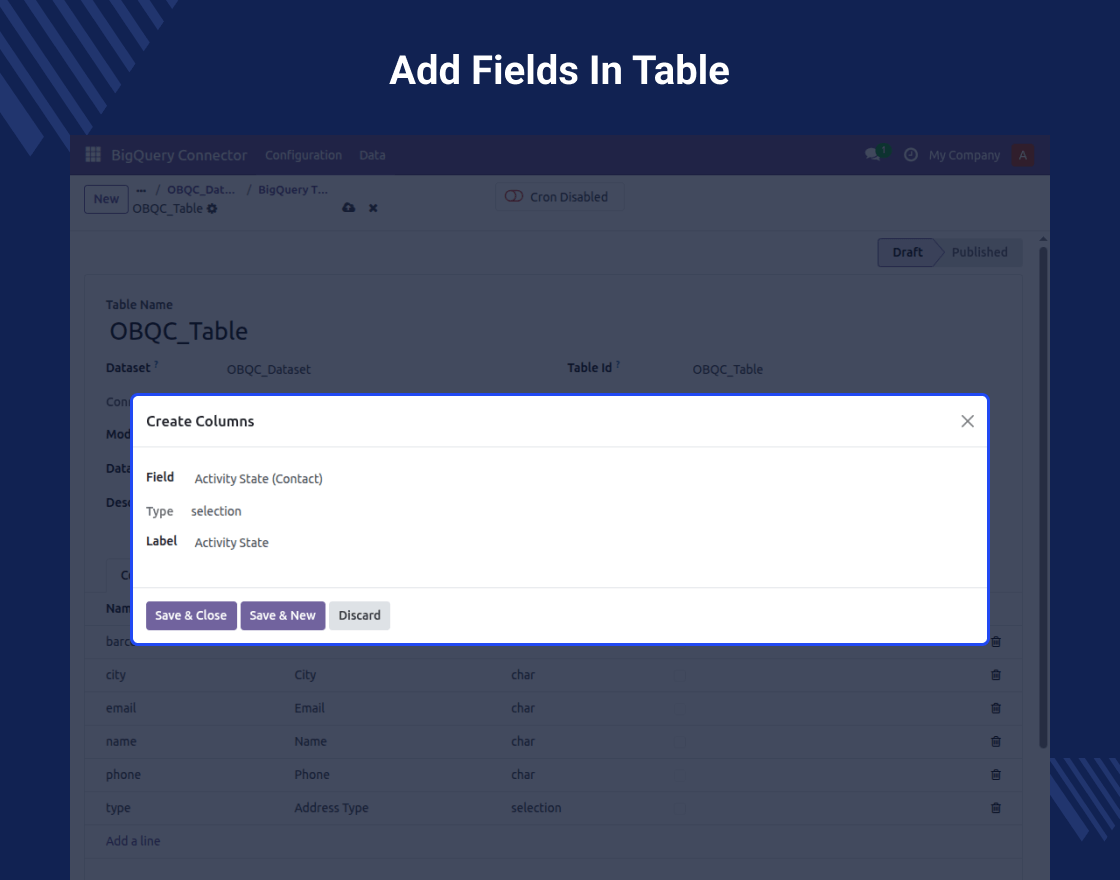Select the Published status stage
The image size is (1120, 880).
coord(979,252)
